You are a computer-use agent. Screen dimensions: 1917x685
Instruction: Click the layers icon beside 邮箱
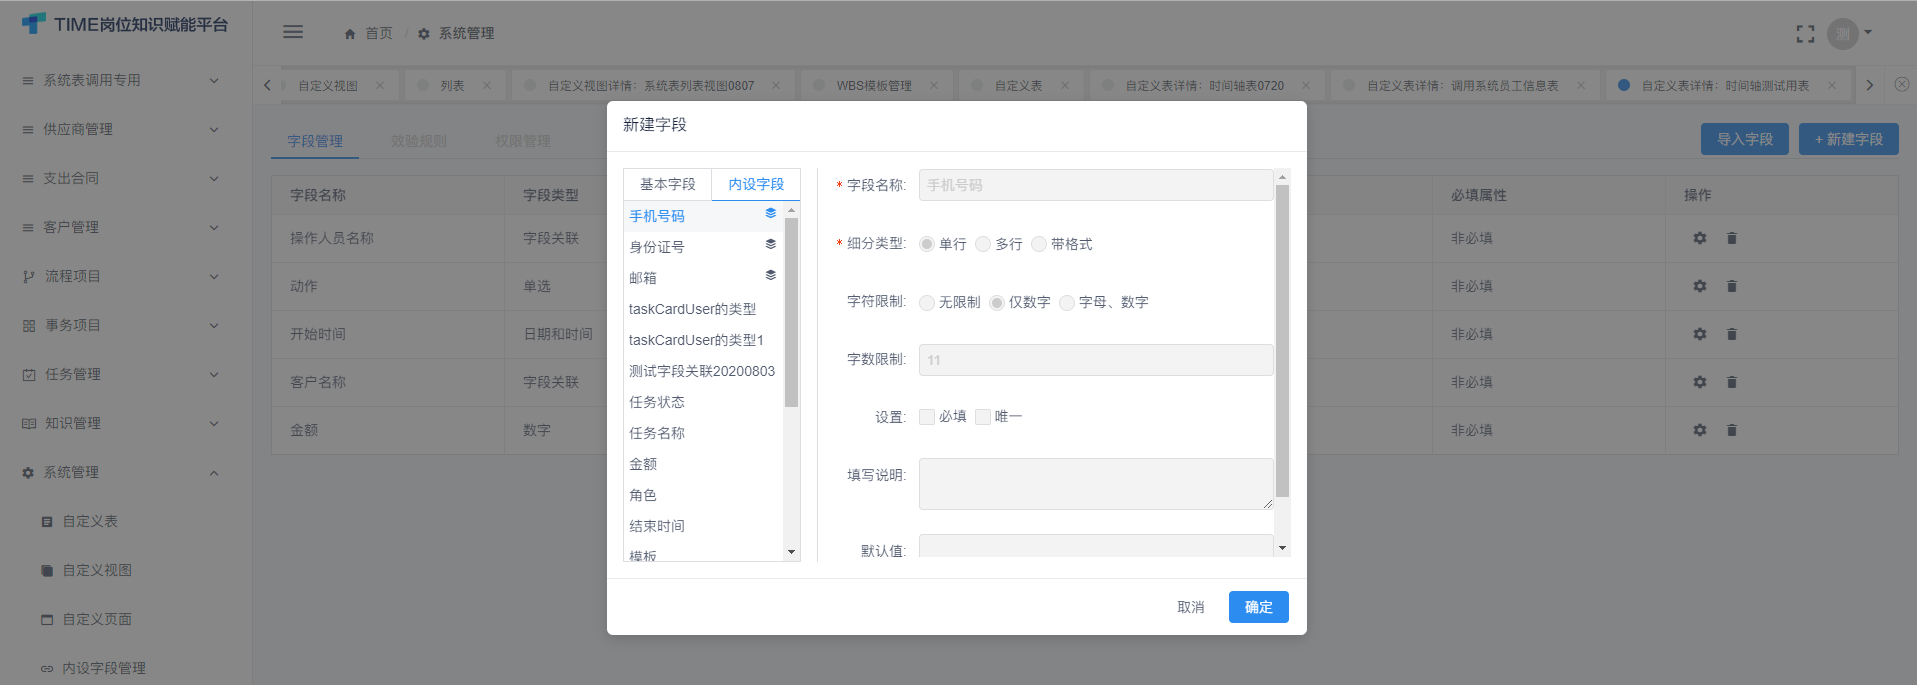[x=771, y=275]
